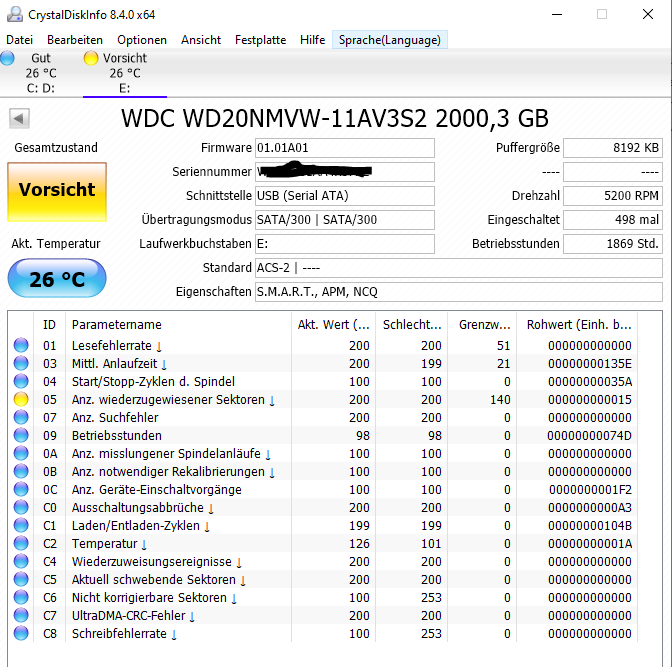Click raw value 00000000104B
Viewport: 672px width, 667px height.
coord(590,526)
